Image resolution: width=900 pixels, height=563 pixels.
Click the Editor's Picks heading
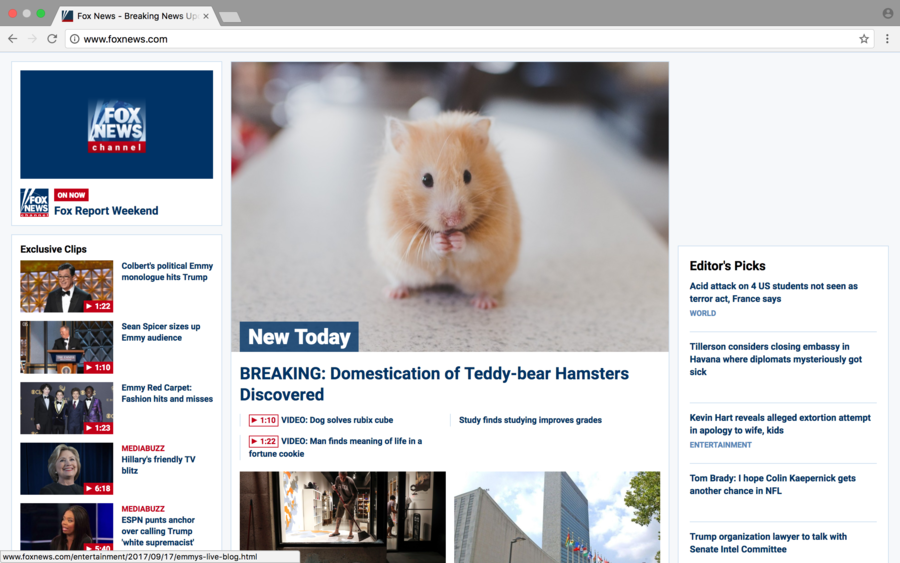click(727, 266)
